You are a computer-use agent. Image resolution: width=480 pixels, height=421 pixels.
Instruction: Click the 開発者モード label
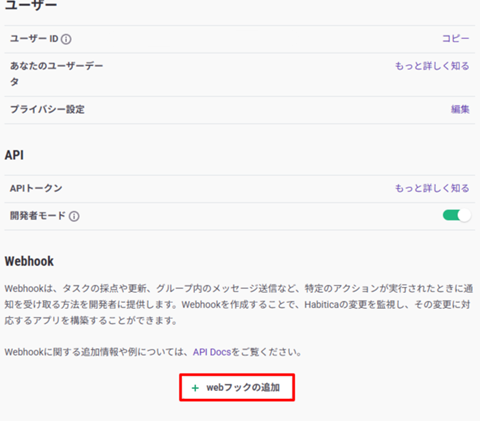38,216
